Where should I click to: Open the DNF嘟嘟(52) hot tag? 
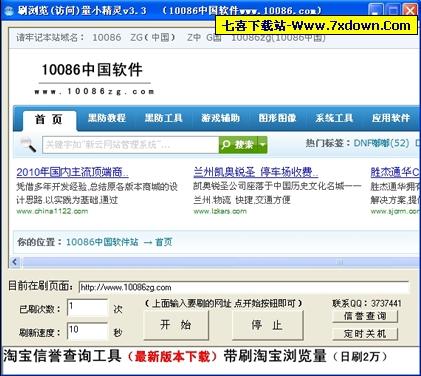(381, 143)
